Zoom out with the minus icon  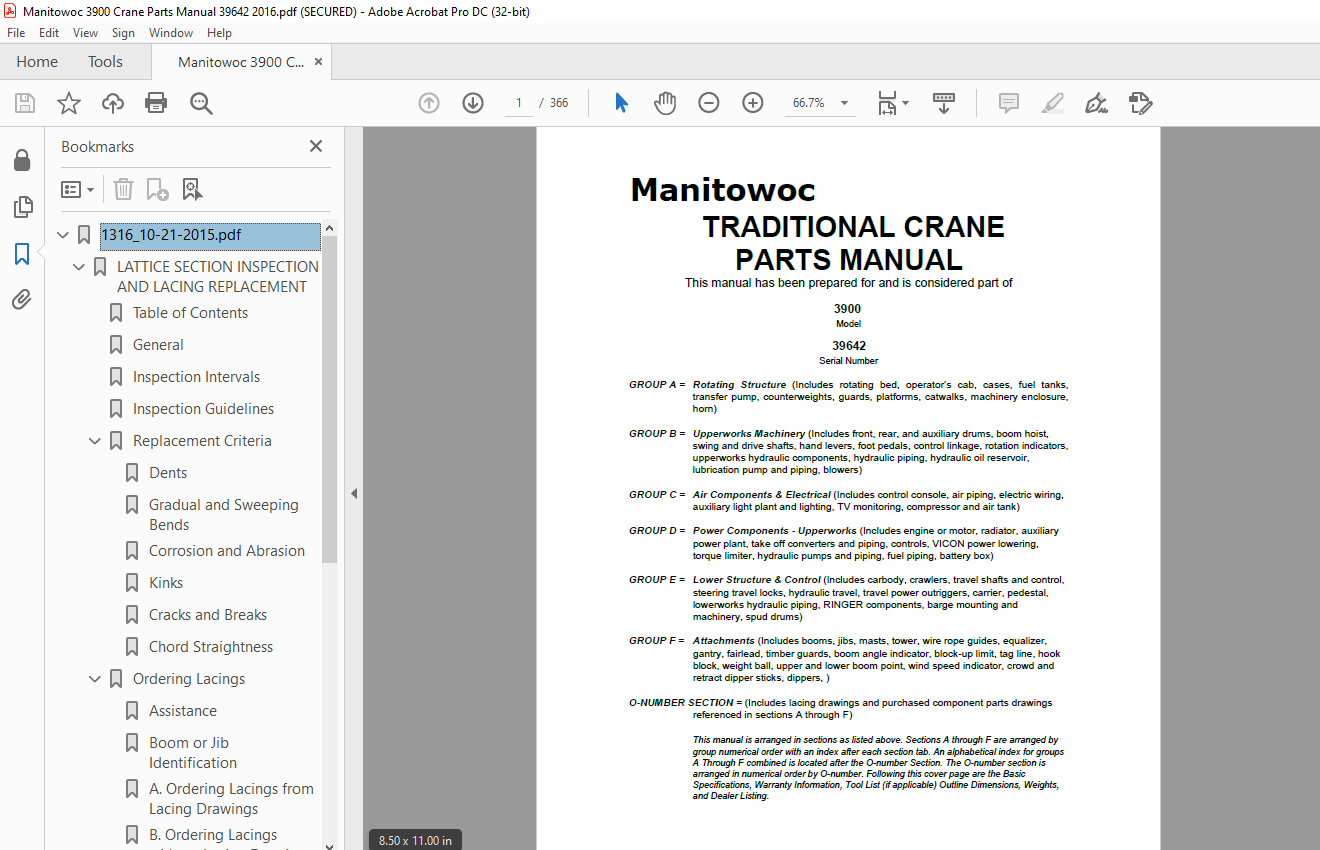[709, 103]
